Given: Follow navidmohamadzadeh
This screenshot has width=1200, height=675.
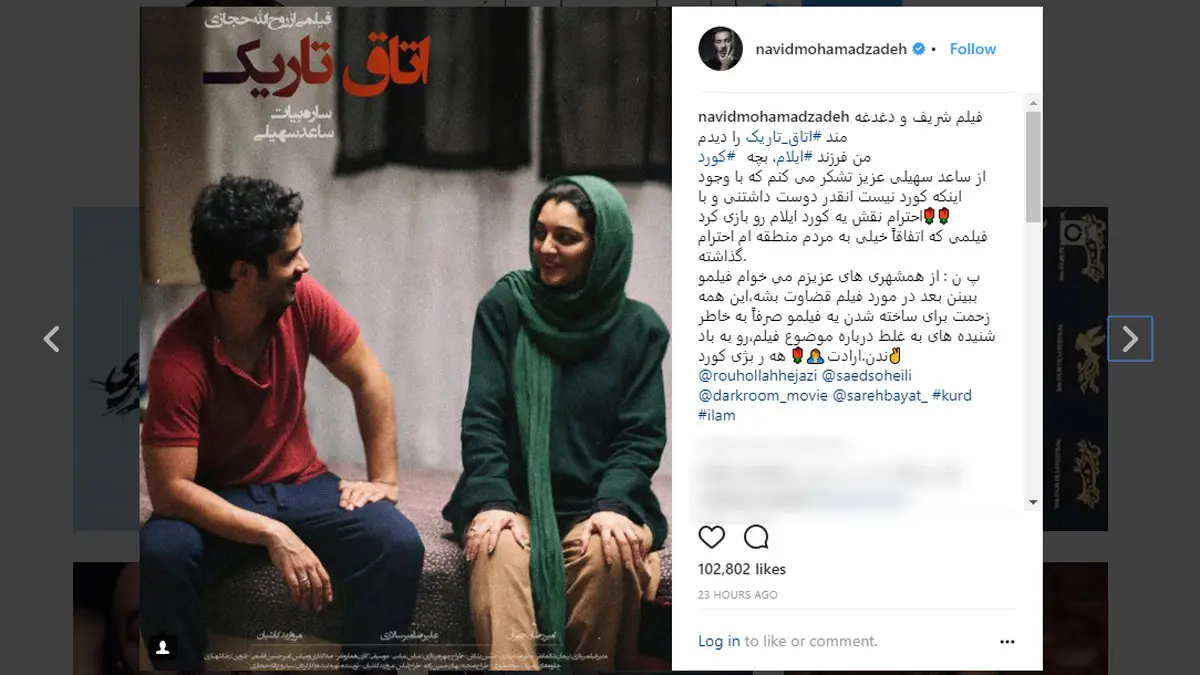Looking at the screenshot, I should point(973,49).
